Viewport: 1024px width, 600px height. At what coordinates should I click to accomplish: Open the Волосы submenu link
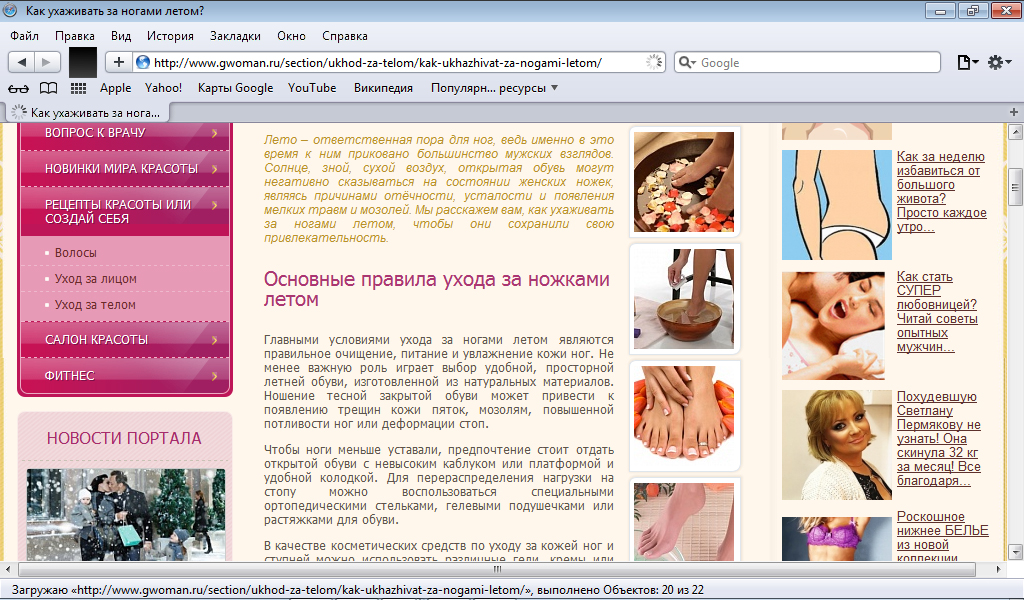tap(76, 253)
